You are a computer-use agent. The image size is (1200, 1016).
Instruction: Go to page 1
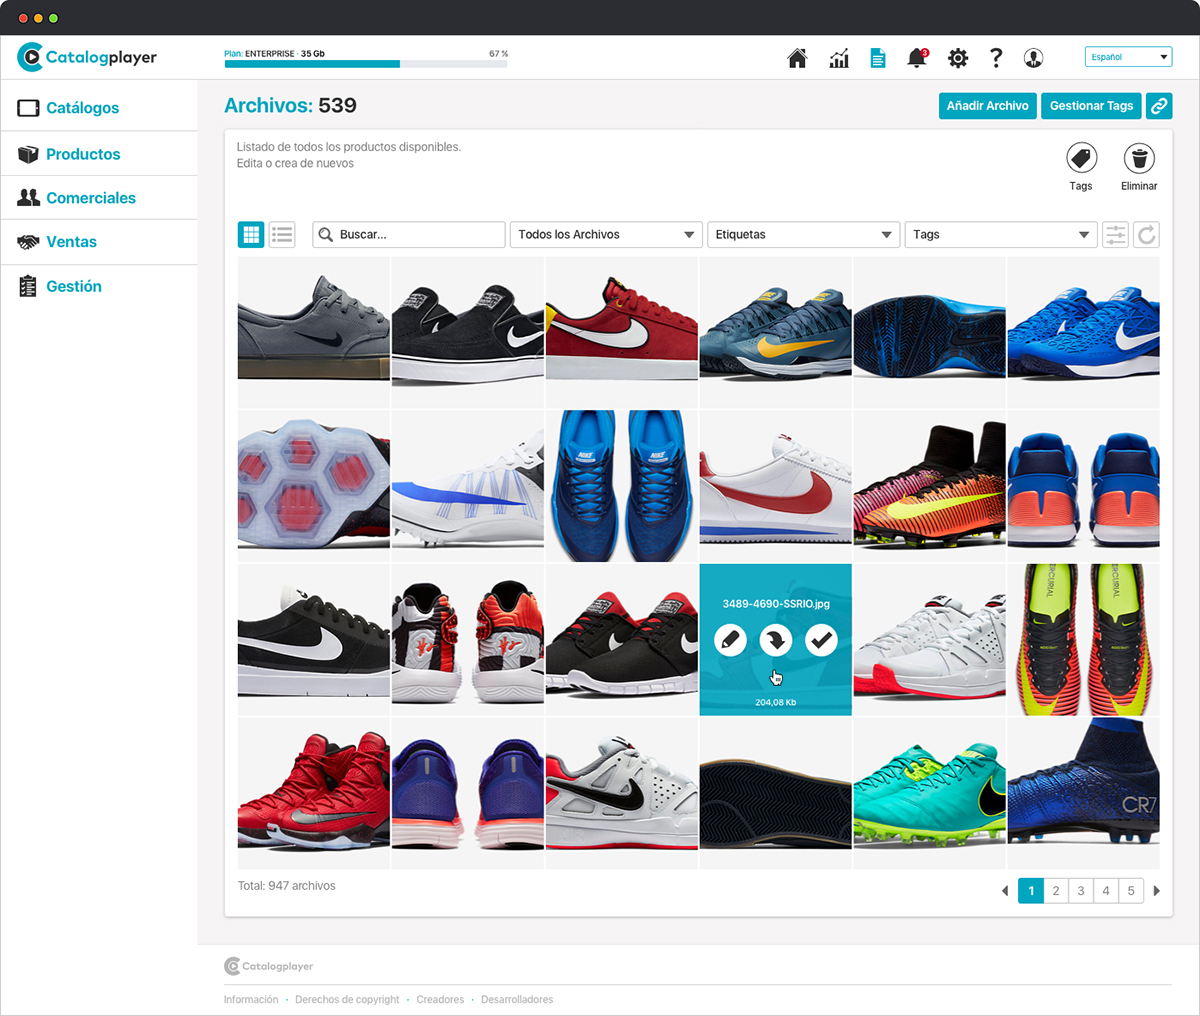(x=1031, y=891)
